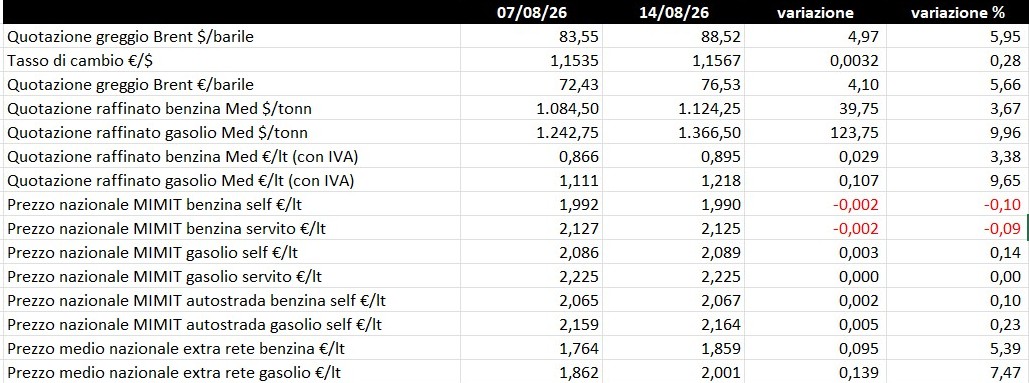This screenshot has width=1029, height=383.
Task: Select the Brent €/barile value 72,43
Action: (531, 85)
